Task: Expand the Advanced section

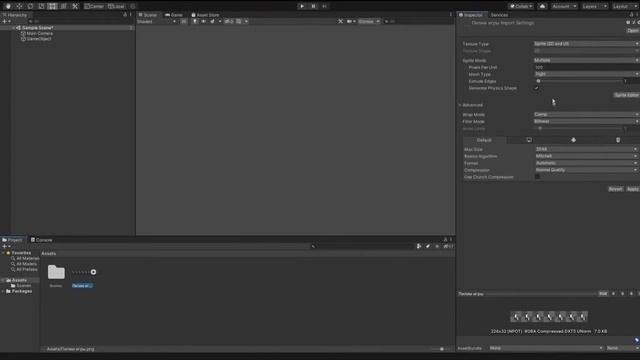Action: pyautogui.click(x=460, y=105)
